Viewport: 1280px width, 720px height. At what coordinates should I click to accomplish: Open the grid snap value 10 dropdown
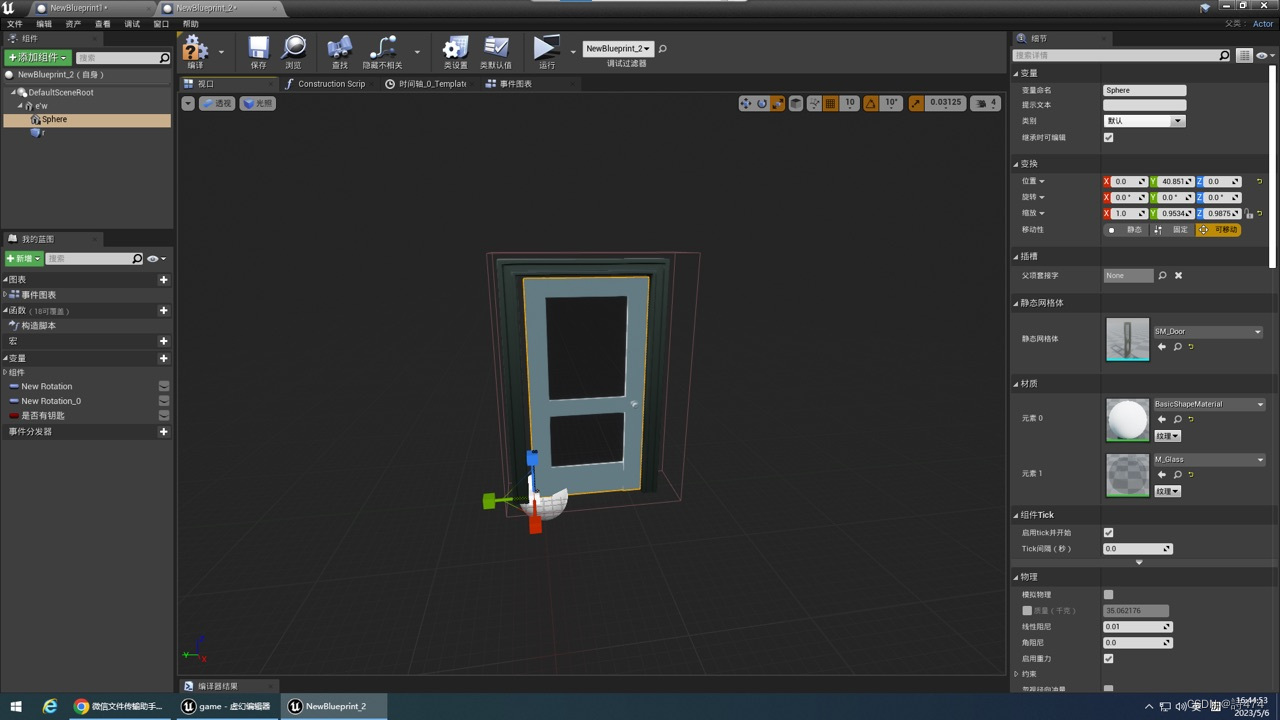pyautogui.click(x=849, y=103)
